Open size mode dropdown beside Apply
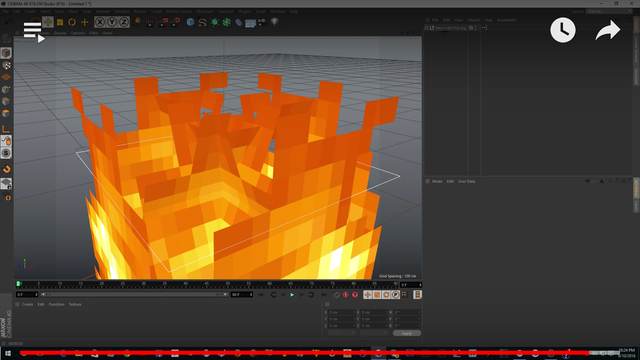Viewport: 640px width, 360px height. [x=374, y=333]
